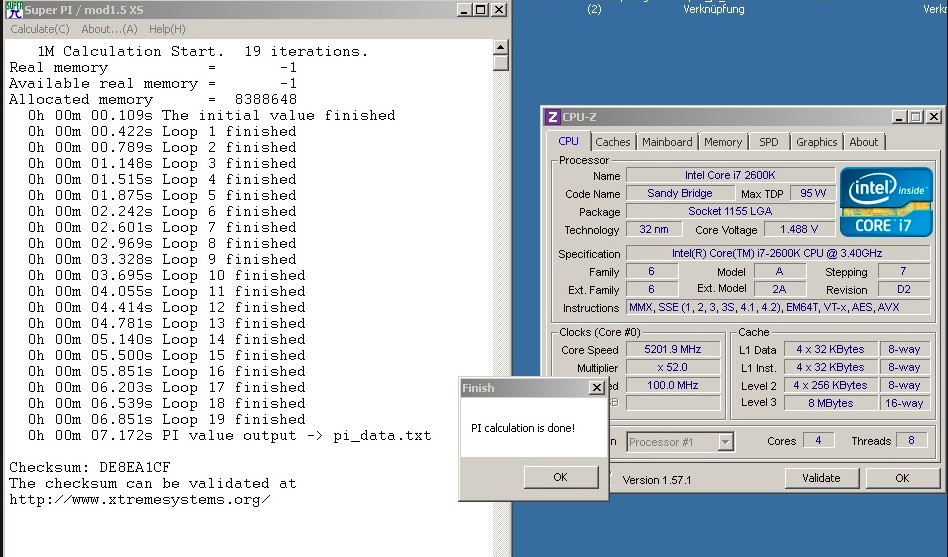
Task: Click the Level 2 value '4 x 256 KBytes'
Action: pyautogui.click(x=831, y=385)
